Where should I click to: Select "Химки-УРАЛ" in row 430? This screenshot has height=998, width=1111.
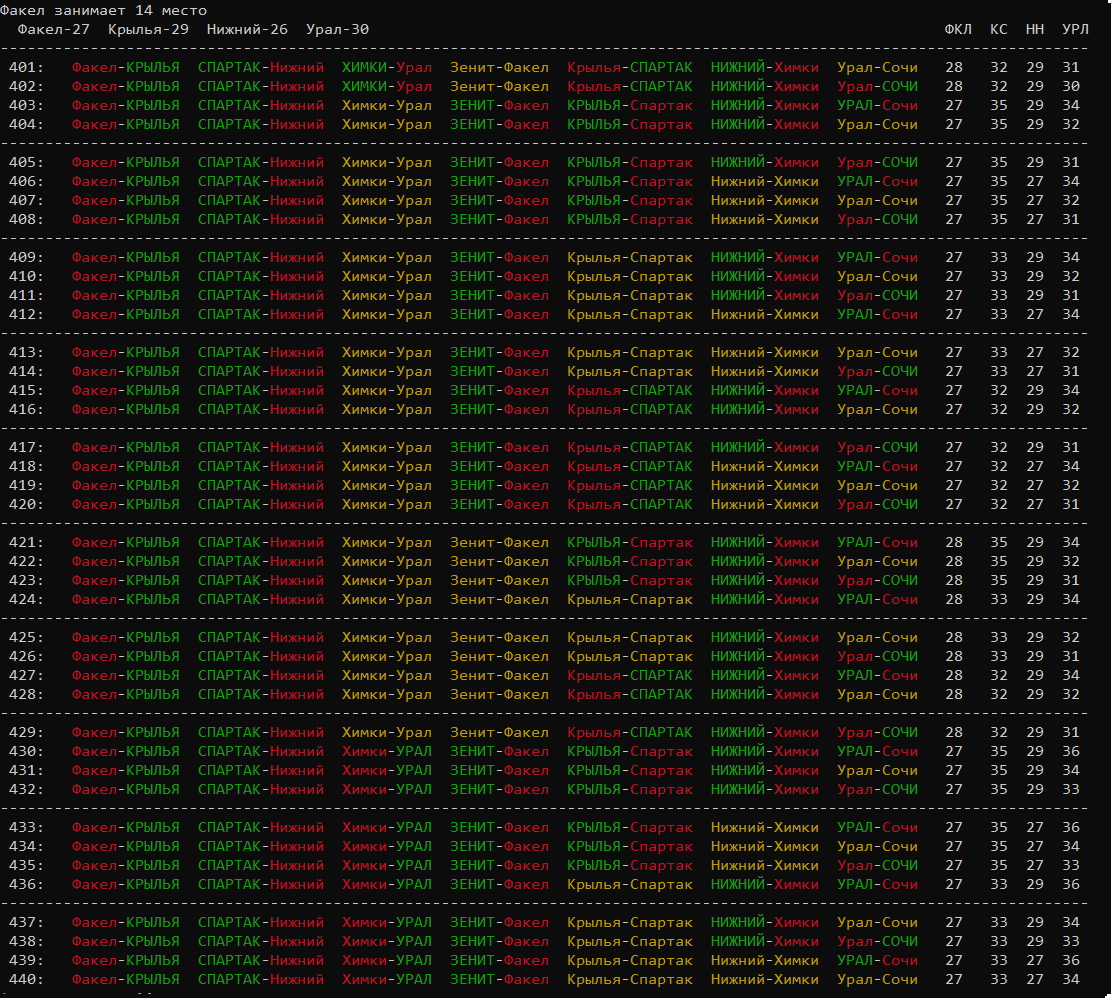[387, 752]
